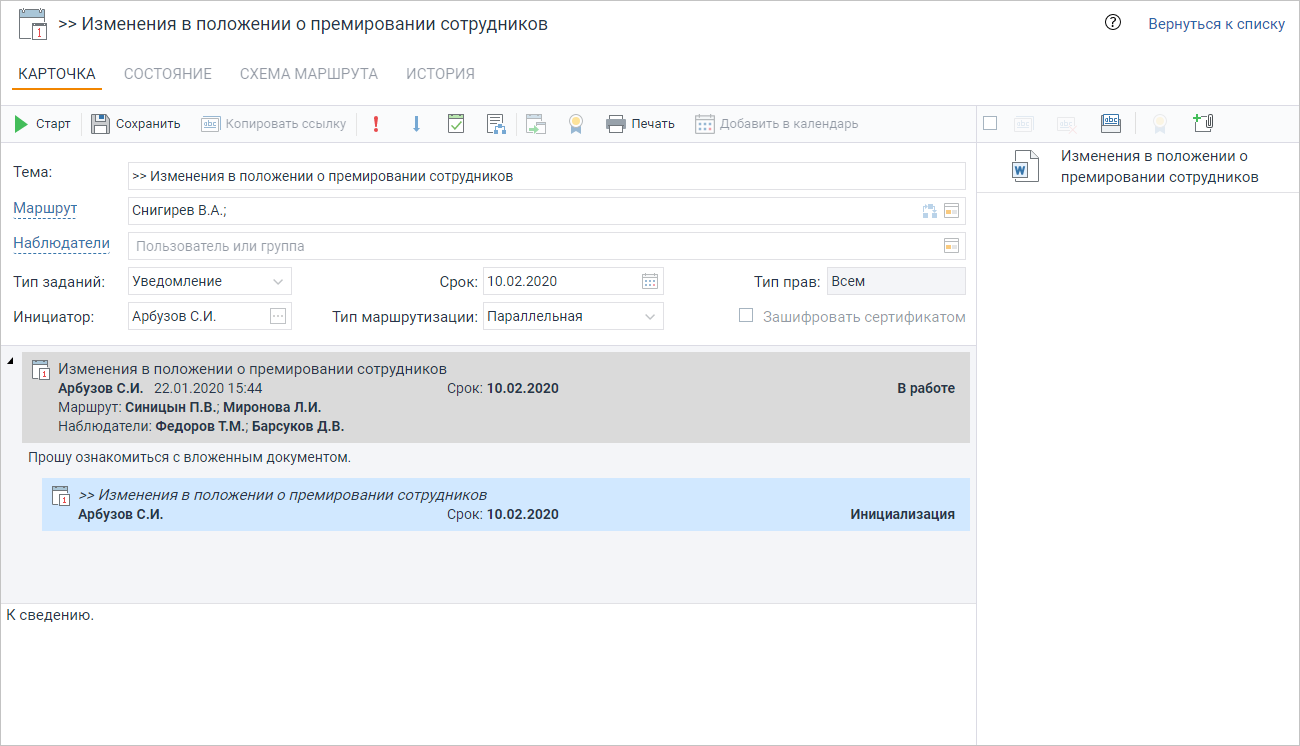The image size is (1300, 746).
Task: Click the Word document attachment icon
Action: (1020, 166)
